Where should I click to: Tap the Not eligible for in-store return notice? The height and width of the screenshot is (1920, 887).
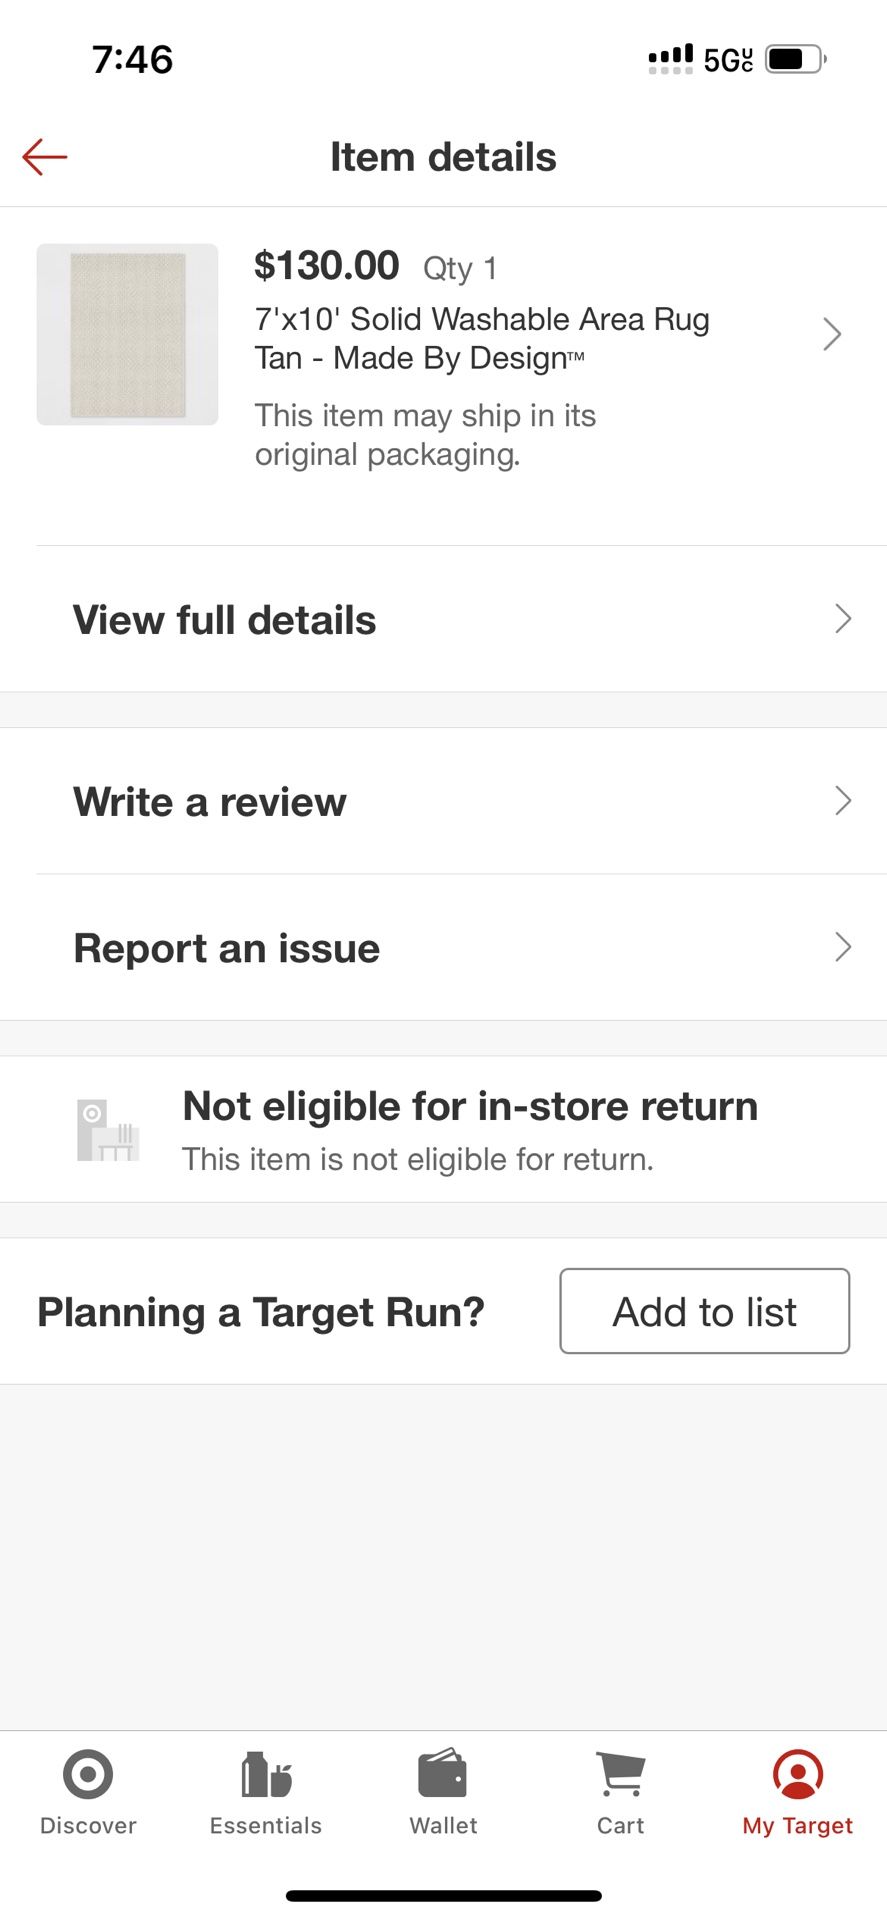click(470, 1107)
